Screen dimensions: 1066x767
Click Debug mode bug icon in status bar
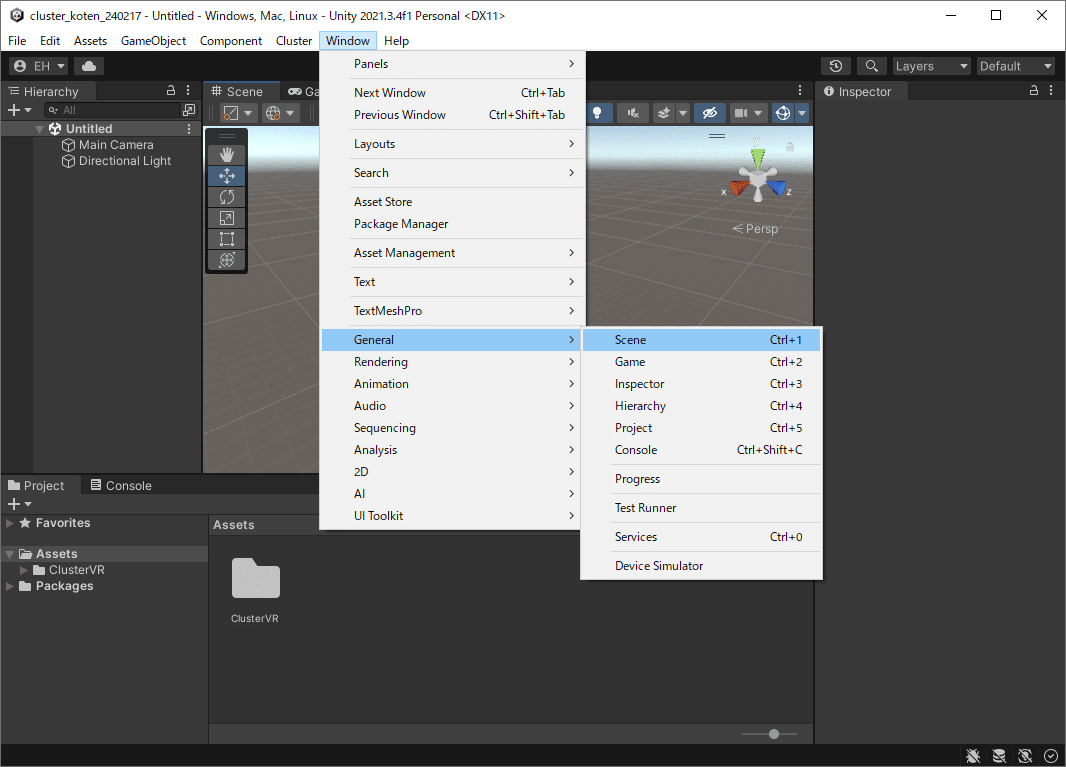pyautogui.click(x=973, y=755)
